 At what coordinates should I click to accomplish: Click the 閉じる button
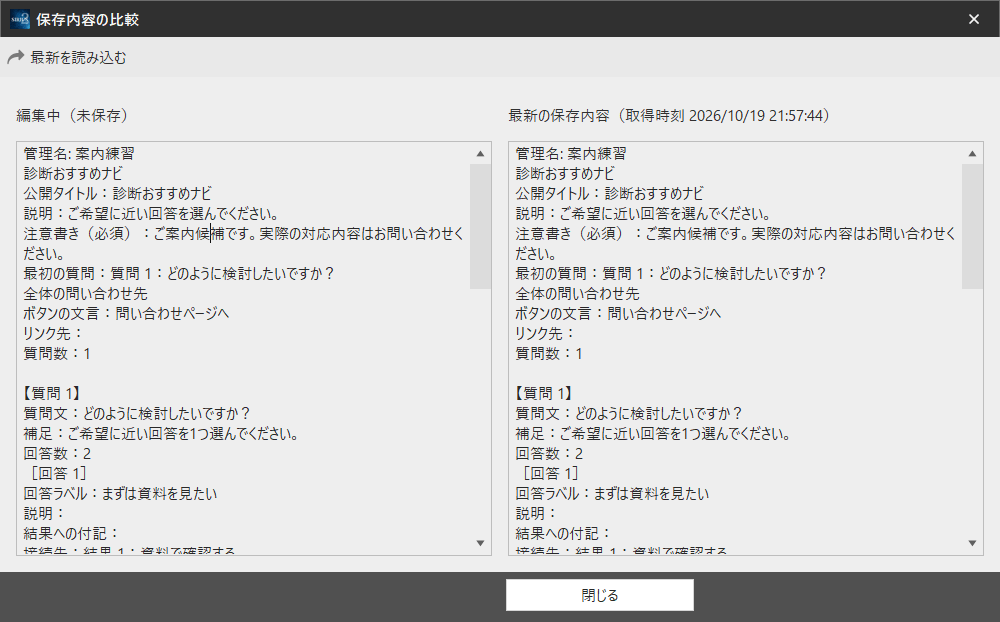tap(599, 595)
